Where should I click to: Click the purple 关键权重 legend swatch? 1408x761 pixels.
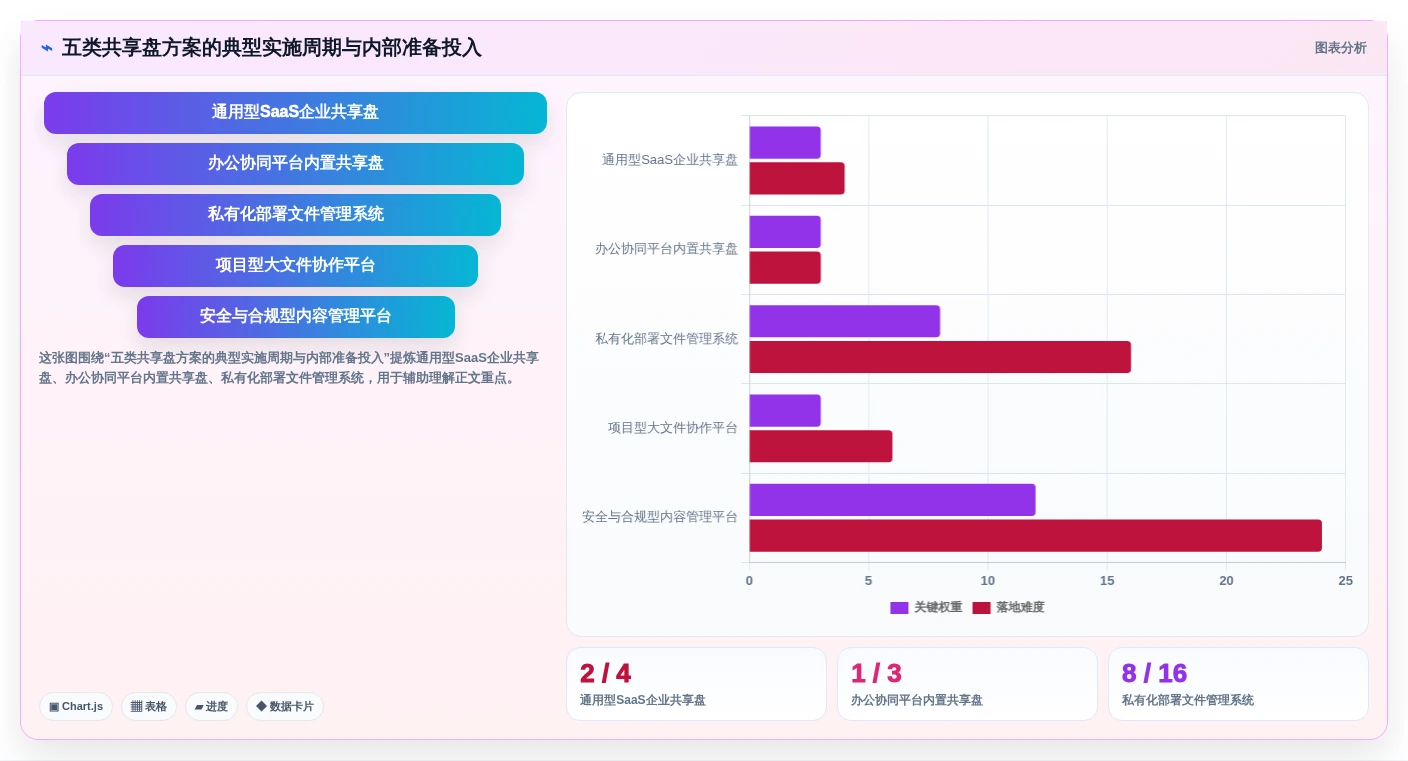click(899, 607)
